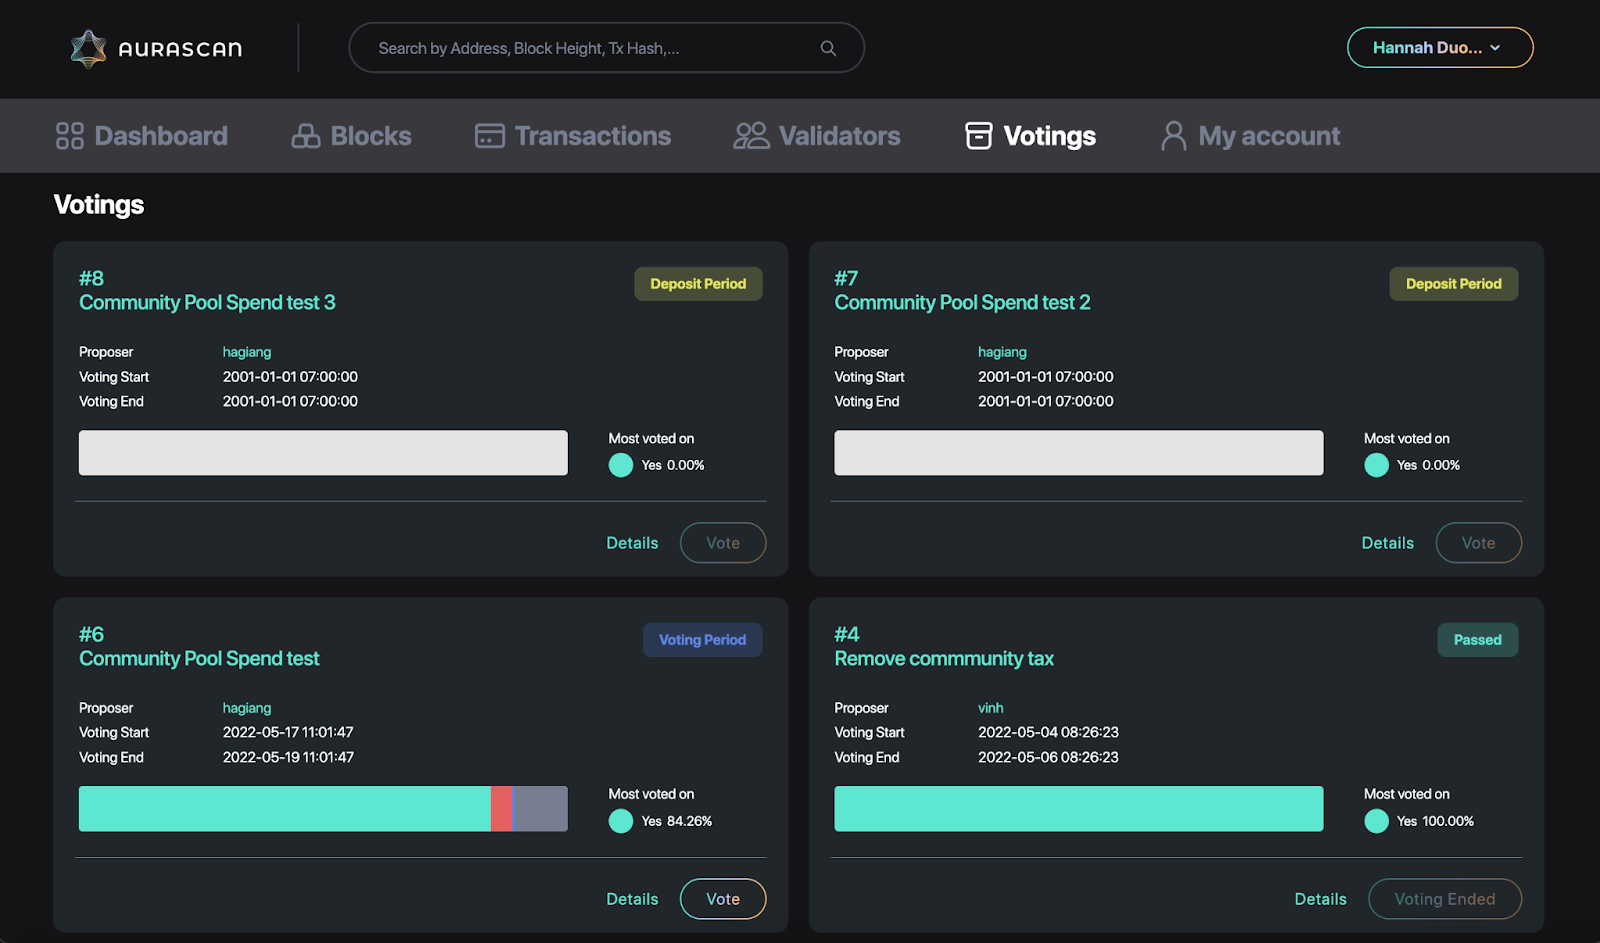This screenshot has height=943, width=1600.
Task: Open Details for proposal #4
Action: (1320, 899)
